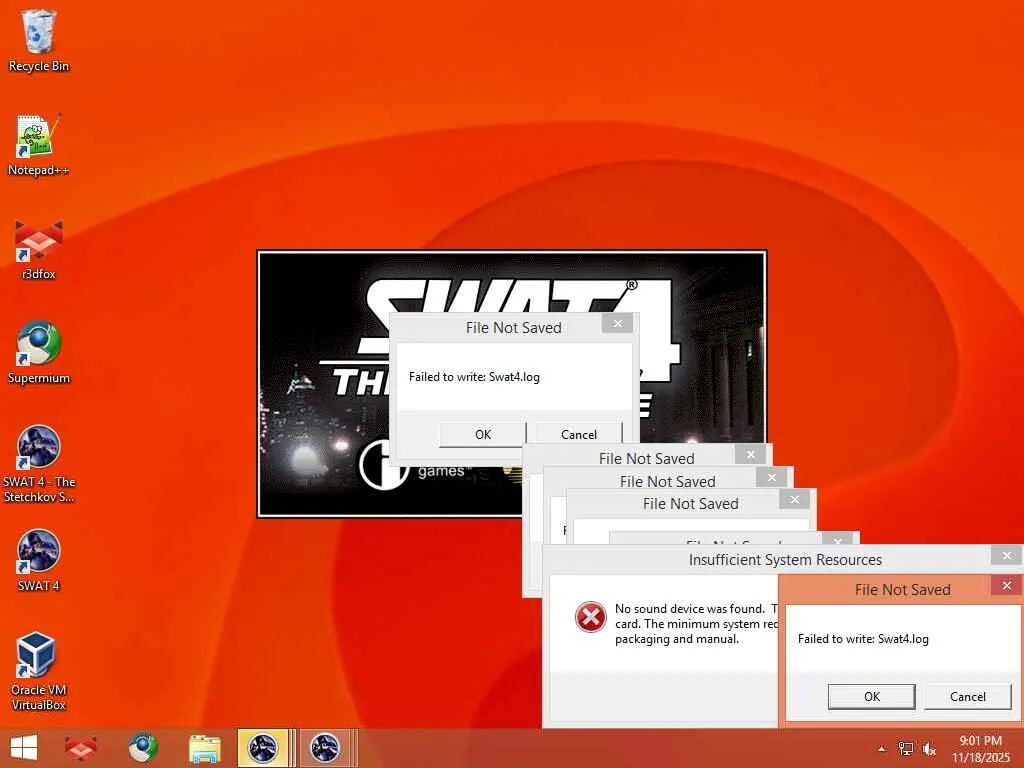Screen dimensions: 1024x768
Task: Close the third stacked File Not Saved dialog
Action: coord(794,500)
